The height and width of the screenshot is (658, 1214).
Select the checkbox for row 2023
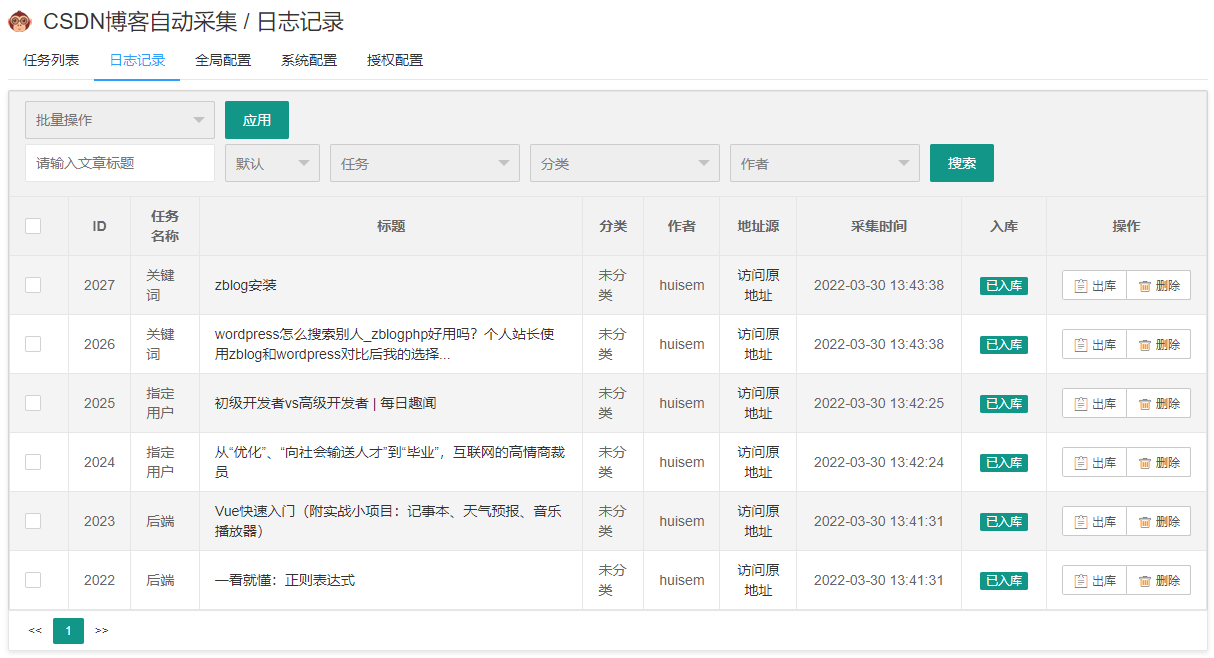pos(33,521)
